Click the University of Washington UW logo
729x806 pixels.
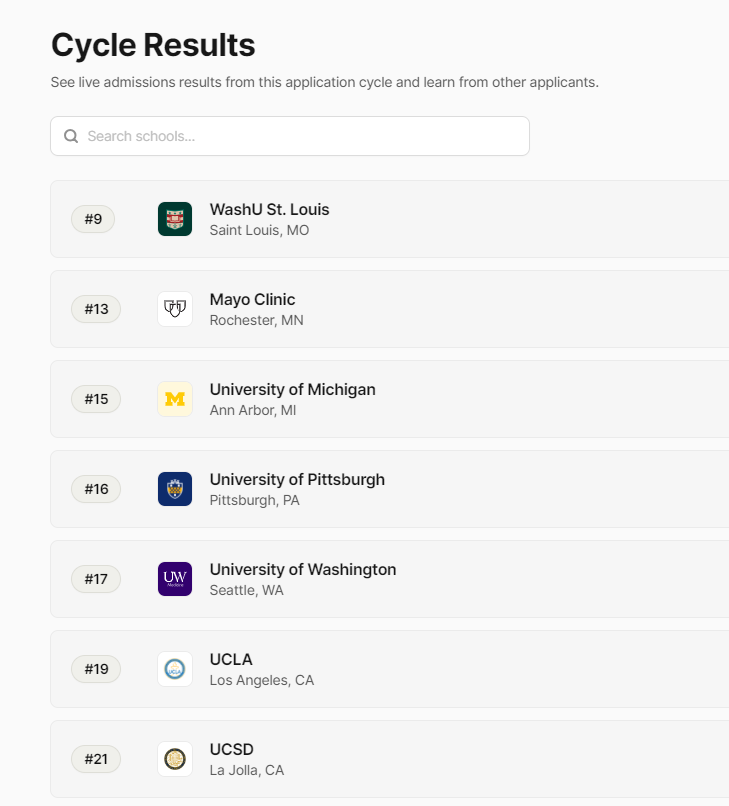pyautogui.click(x=175, y=579)
